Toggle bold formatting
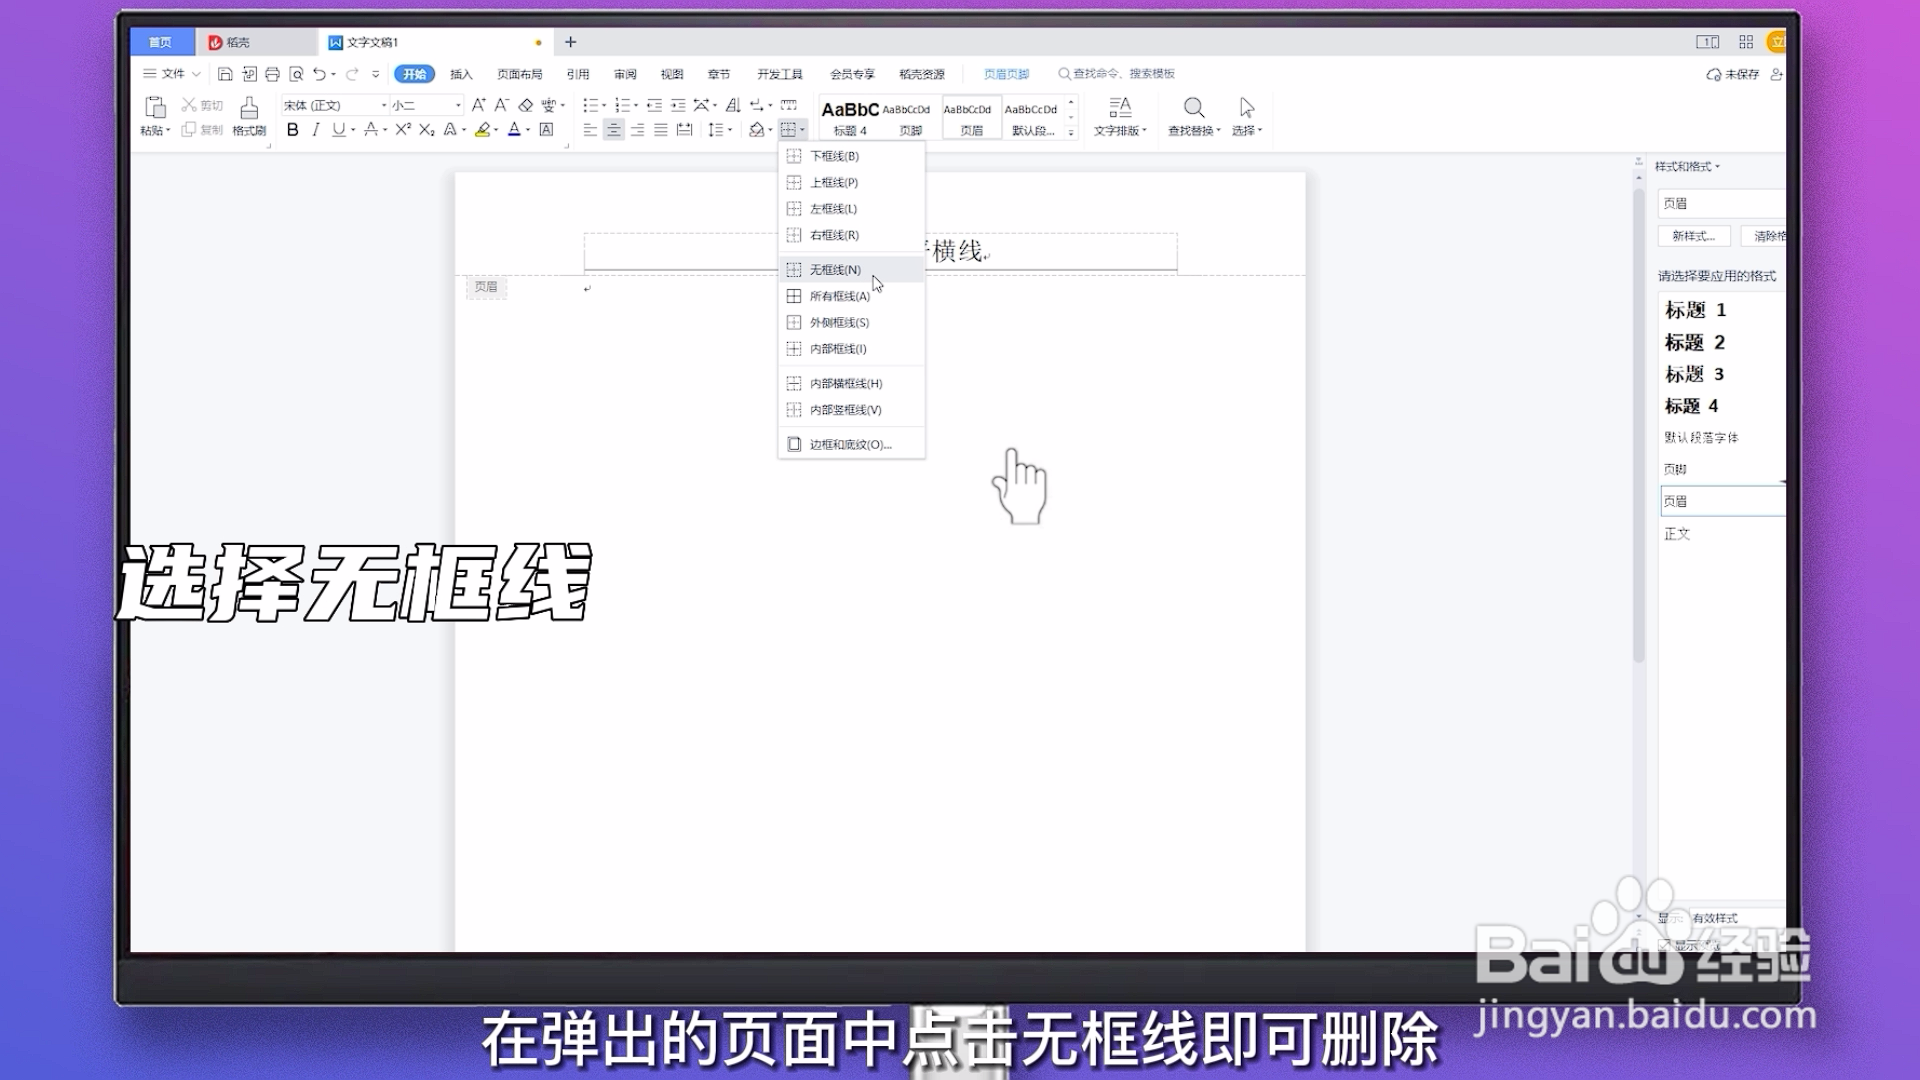The image size is (1920, 1080). pos(292,130)
